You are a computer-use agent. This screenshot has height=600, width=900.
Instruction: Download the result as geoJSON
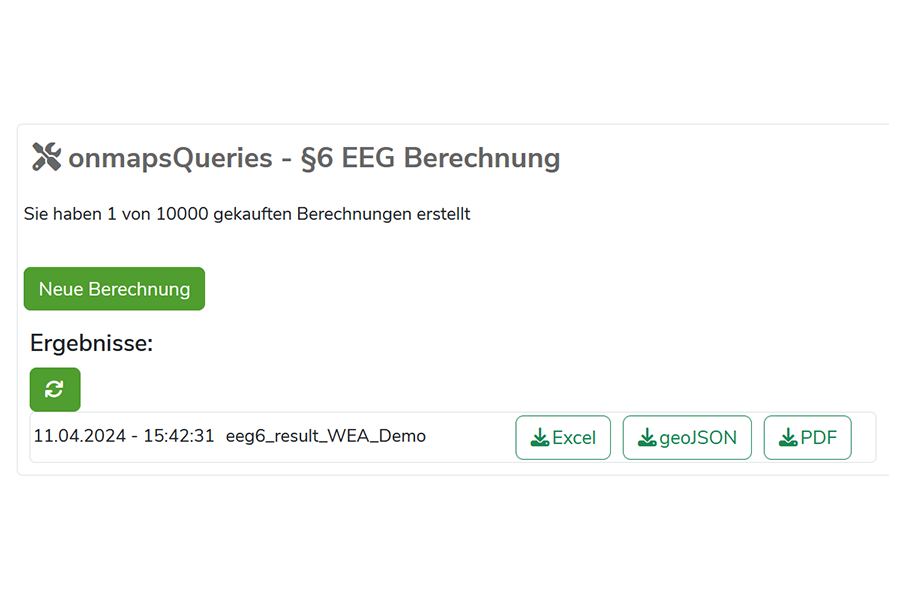(x=687, y=437)
